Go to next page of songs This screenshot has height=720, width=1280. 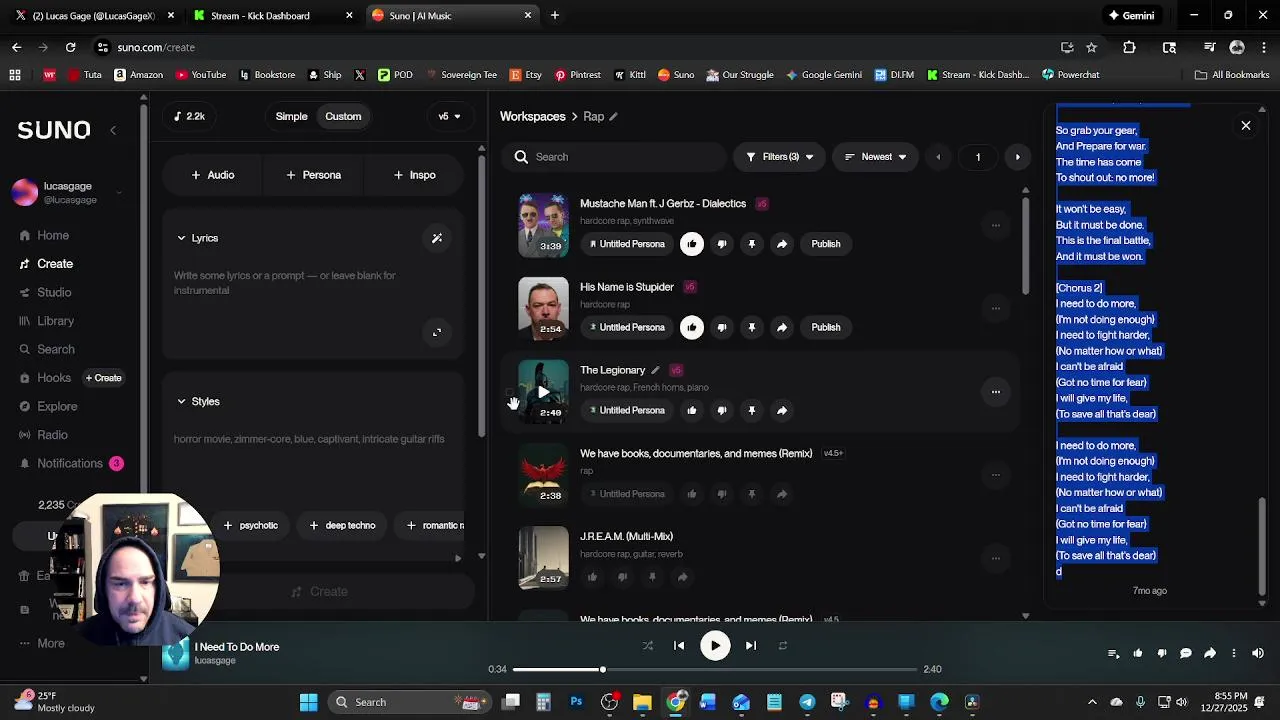[1018, 157]
